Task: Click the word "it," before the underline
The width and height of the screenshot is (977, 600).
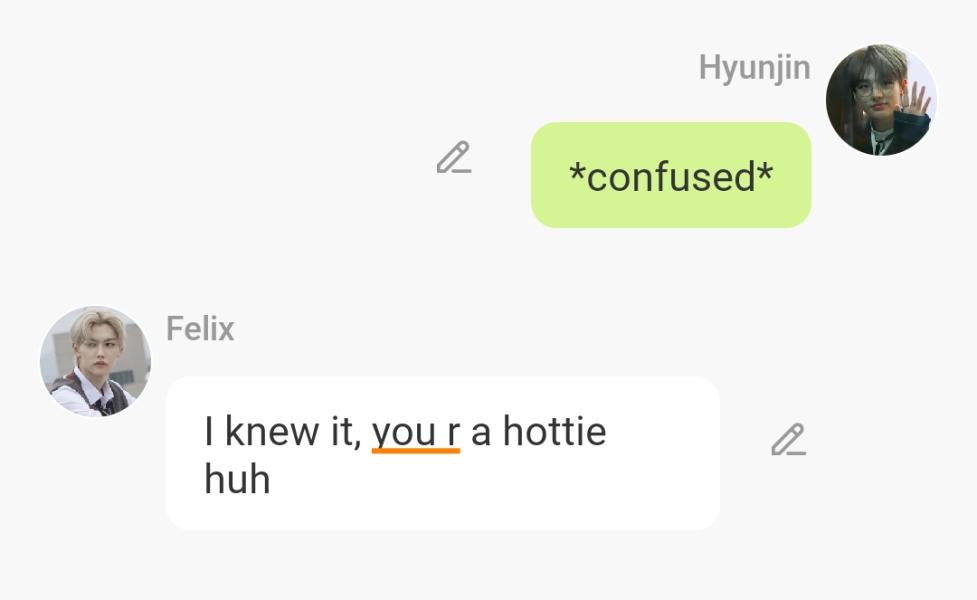Action: [346, 432]
